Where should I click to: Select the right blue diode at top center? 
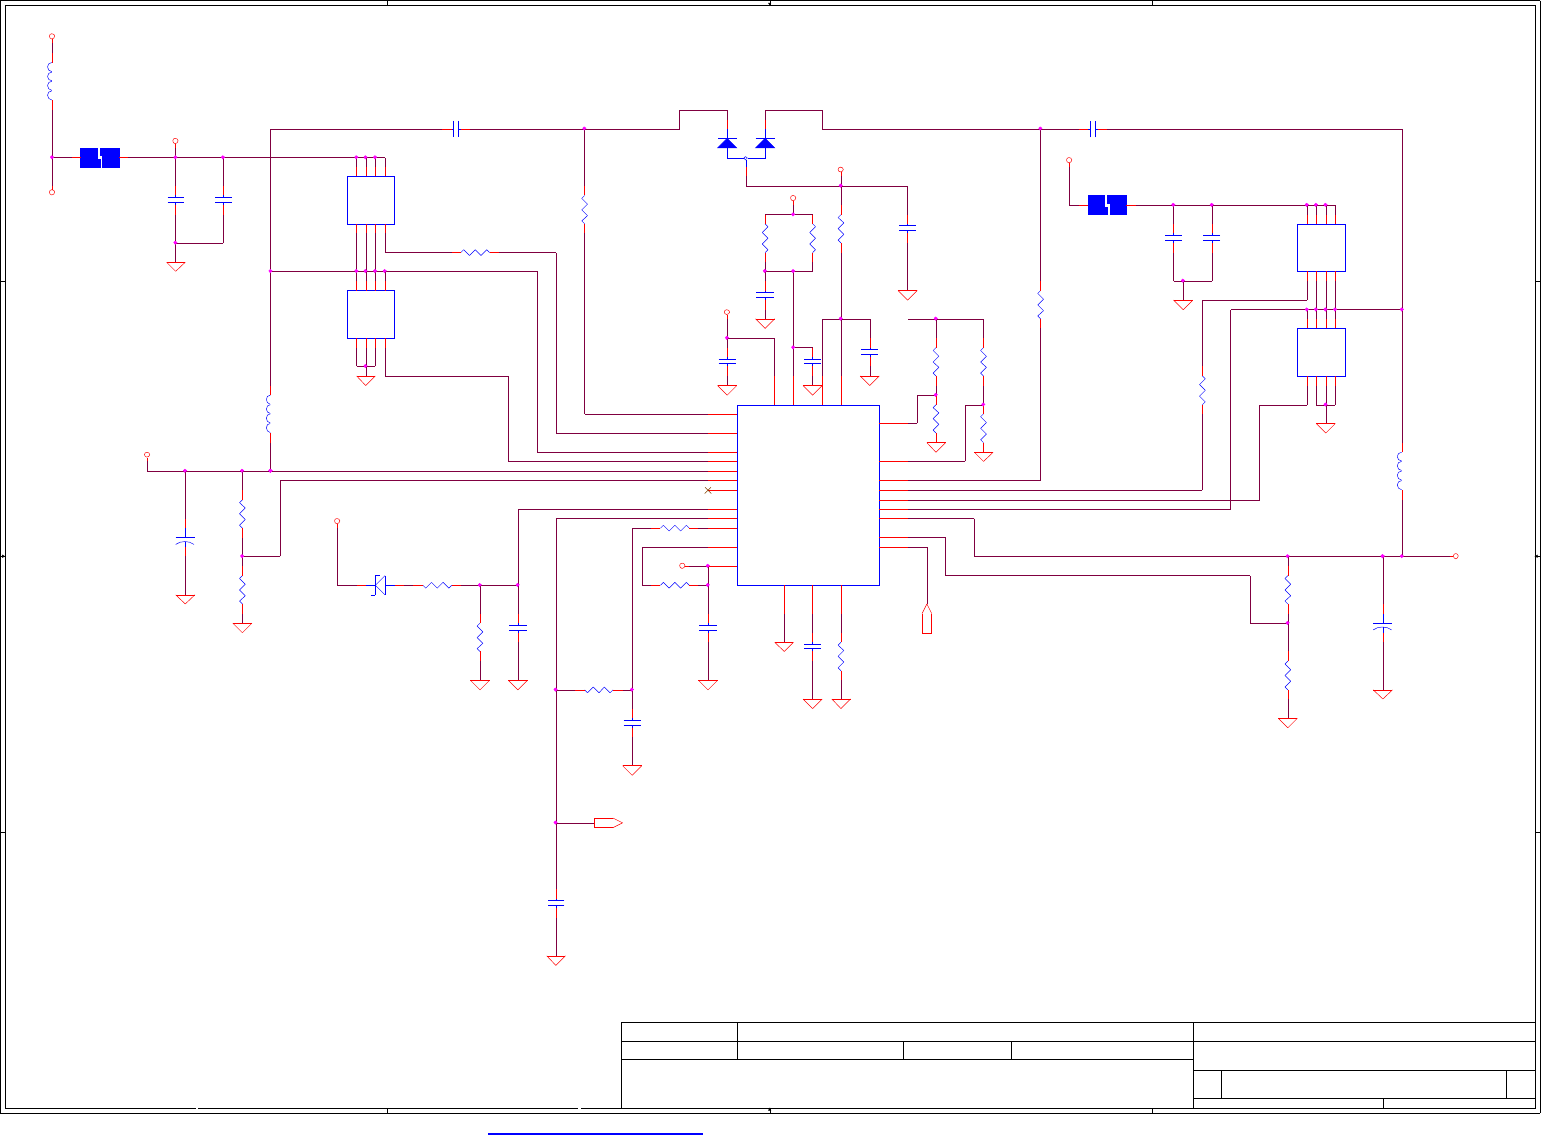tap(765, 143)
